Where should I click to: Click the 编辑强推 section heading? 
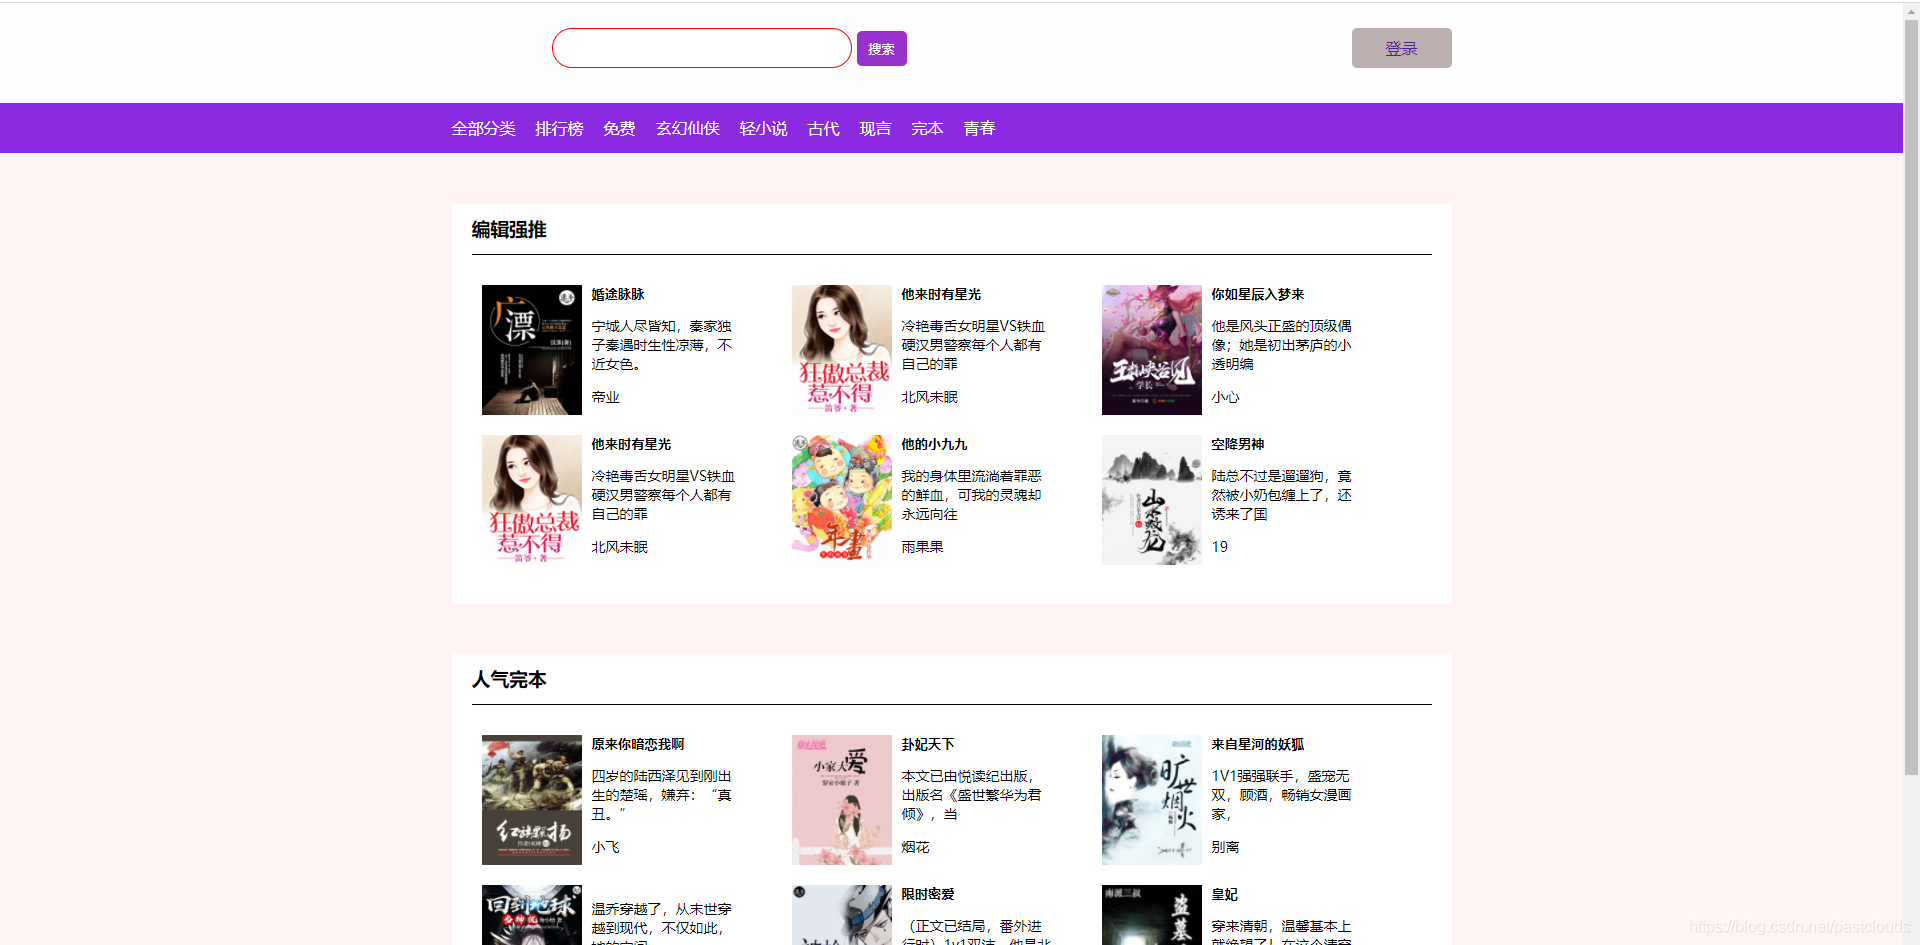(x=509, y=230)
